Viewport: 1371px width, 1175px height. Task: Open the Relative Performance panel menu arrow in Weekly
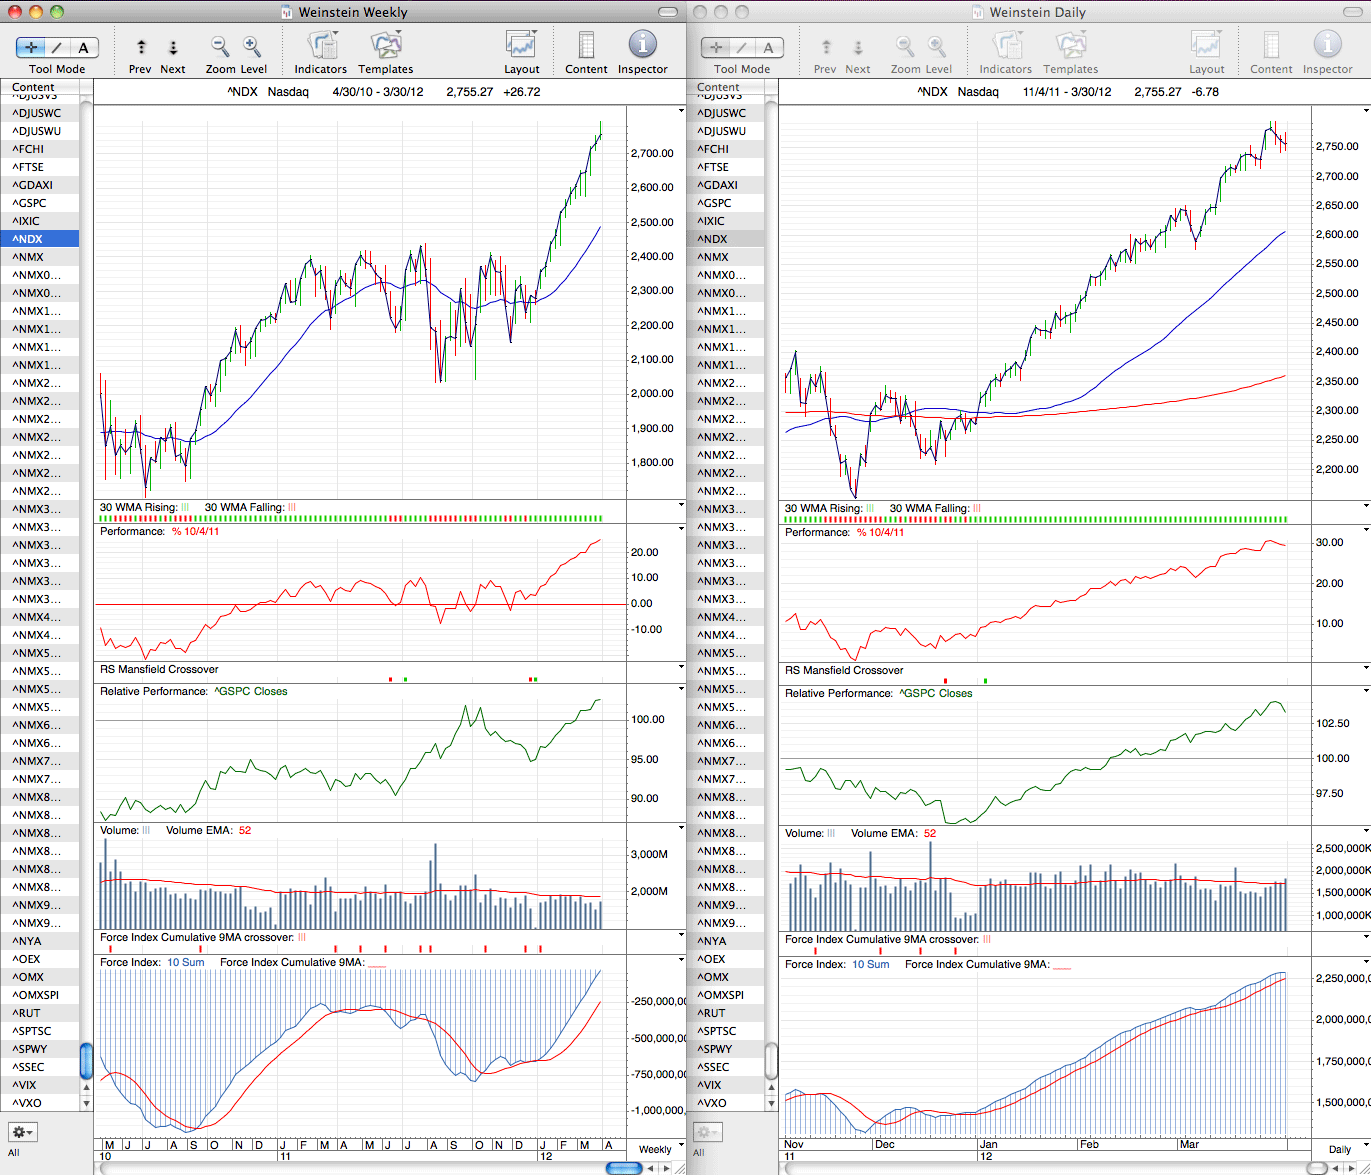(682, 689)
